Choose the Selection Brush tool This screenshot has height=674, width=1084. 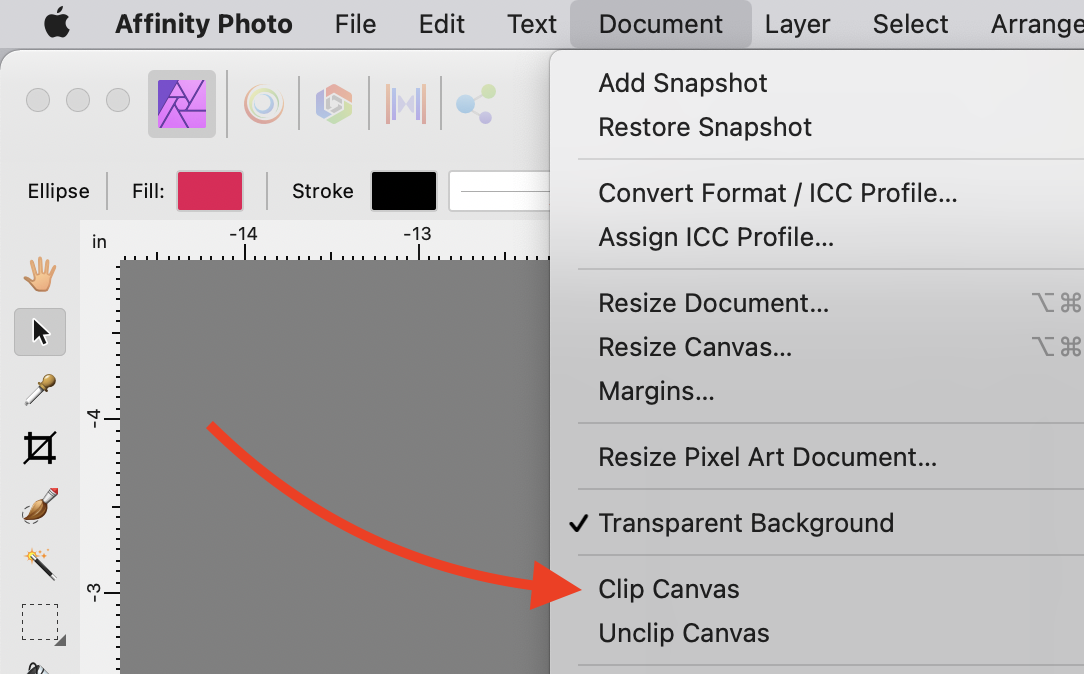coord(40,506)
